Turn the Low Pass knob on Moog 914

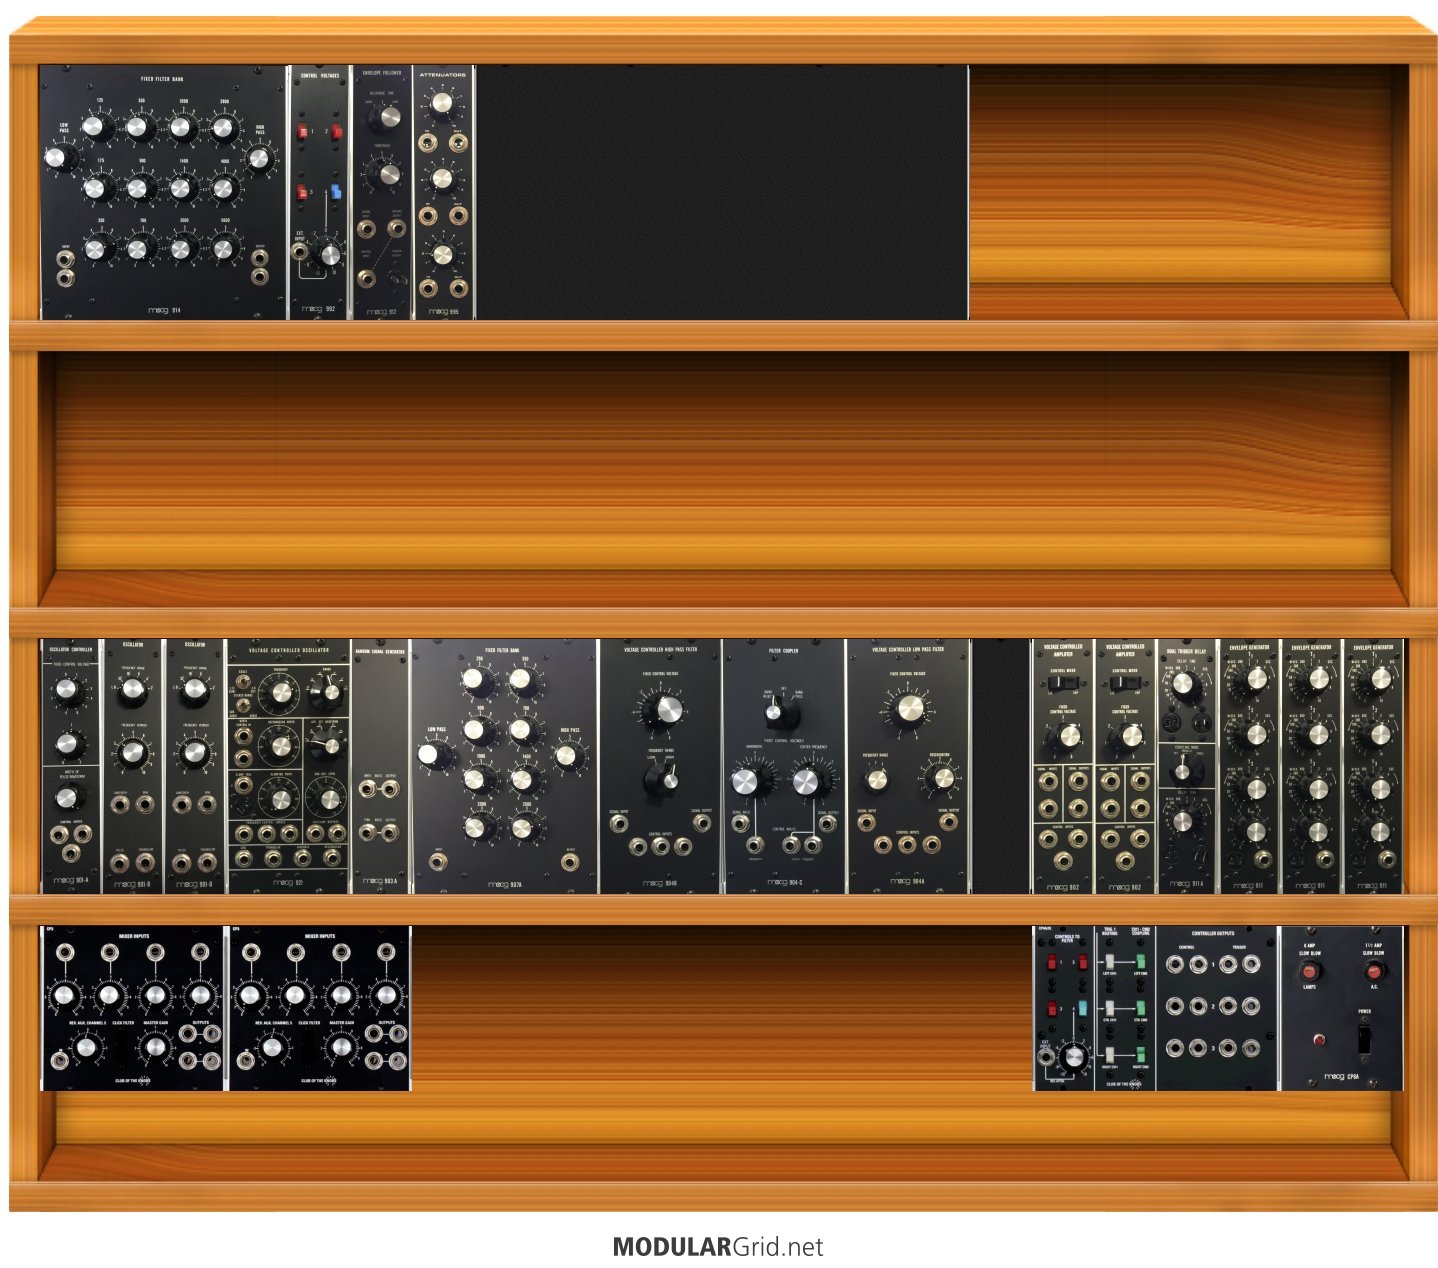(58, 158)
